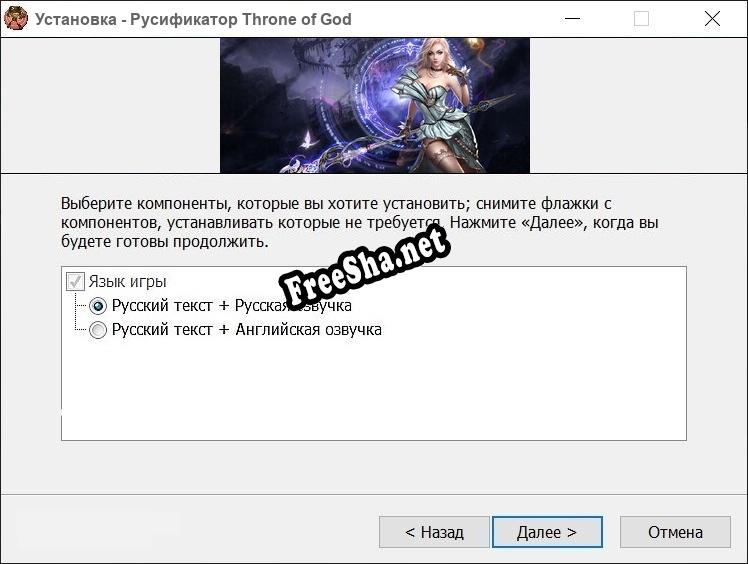Viewport: 748px width, 564px height.
Task: Click the empty area of the components list
Action: click(374, 391)
